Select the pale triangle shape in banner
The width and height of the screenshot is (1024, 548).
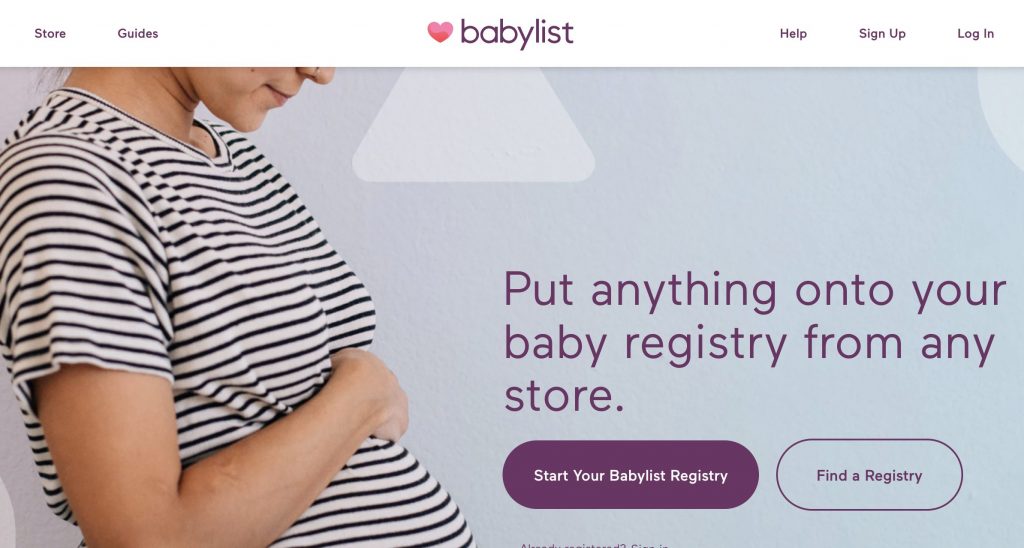(473, 124)
